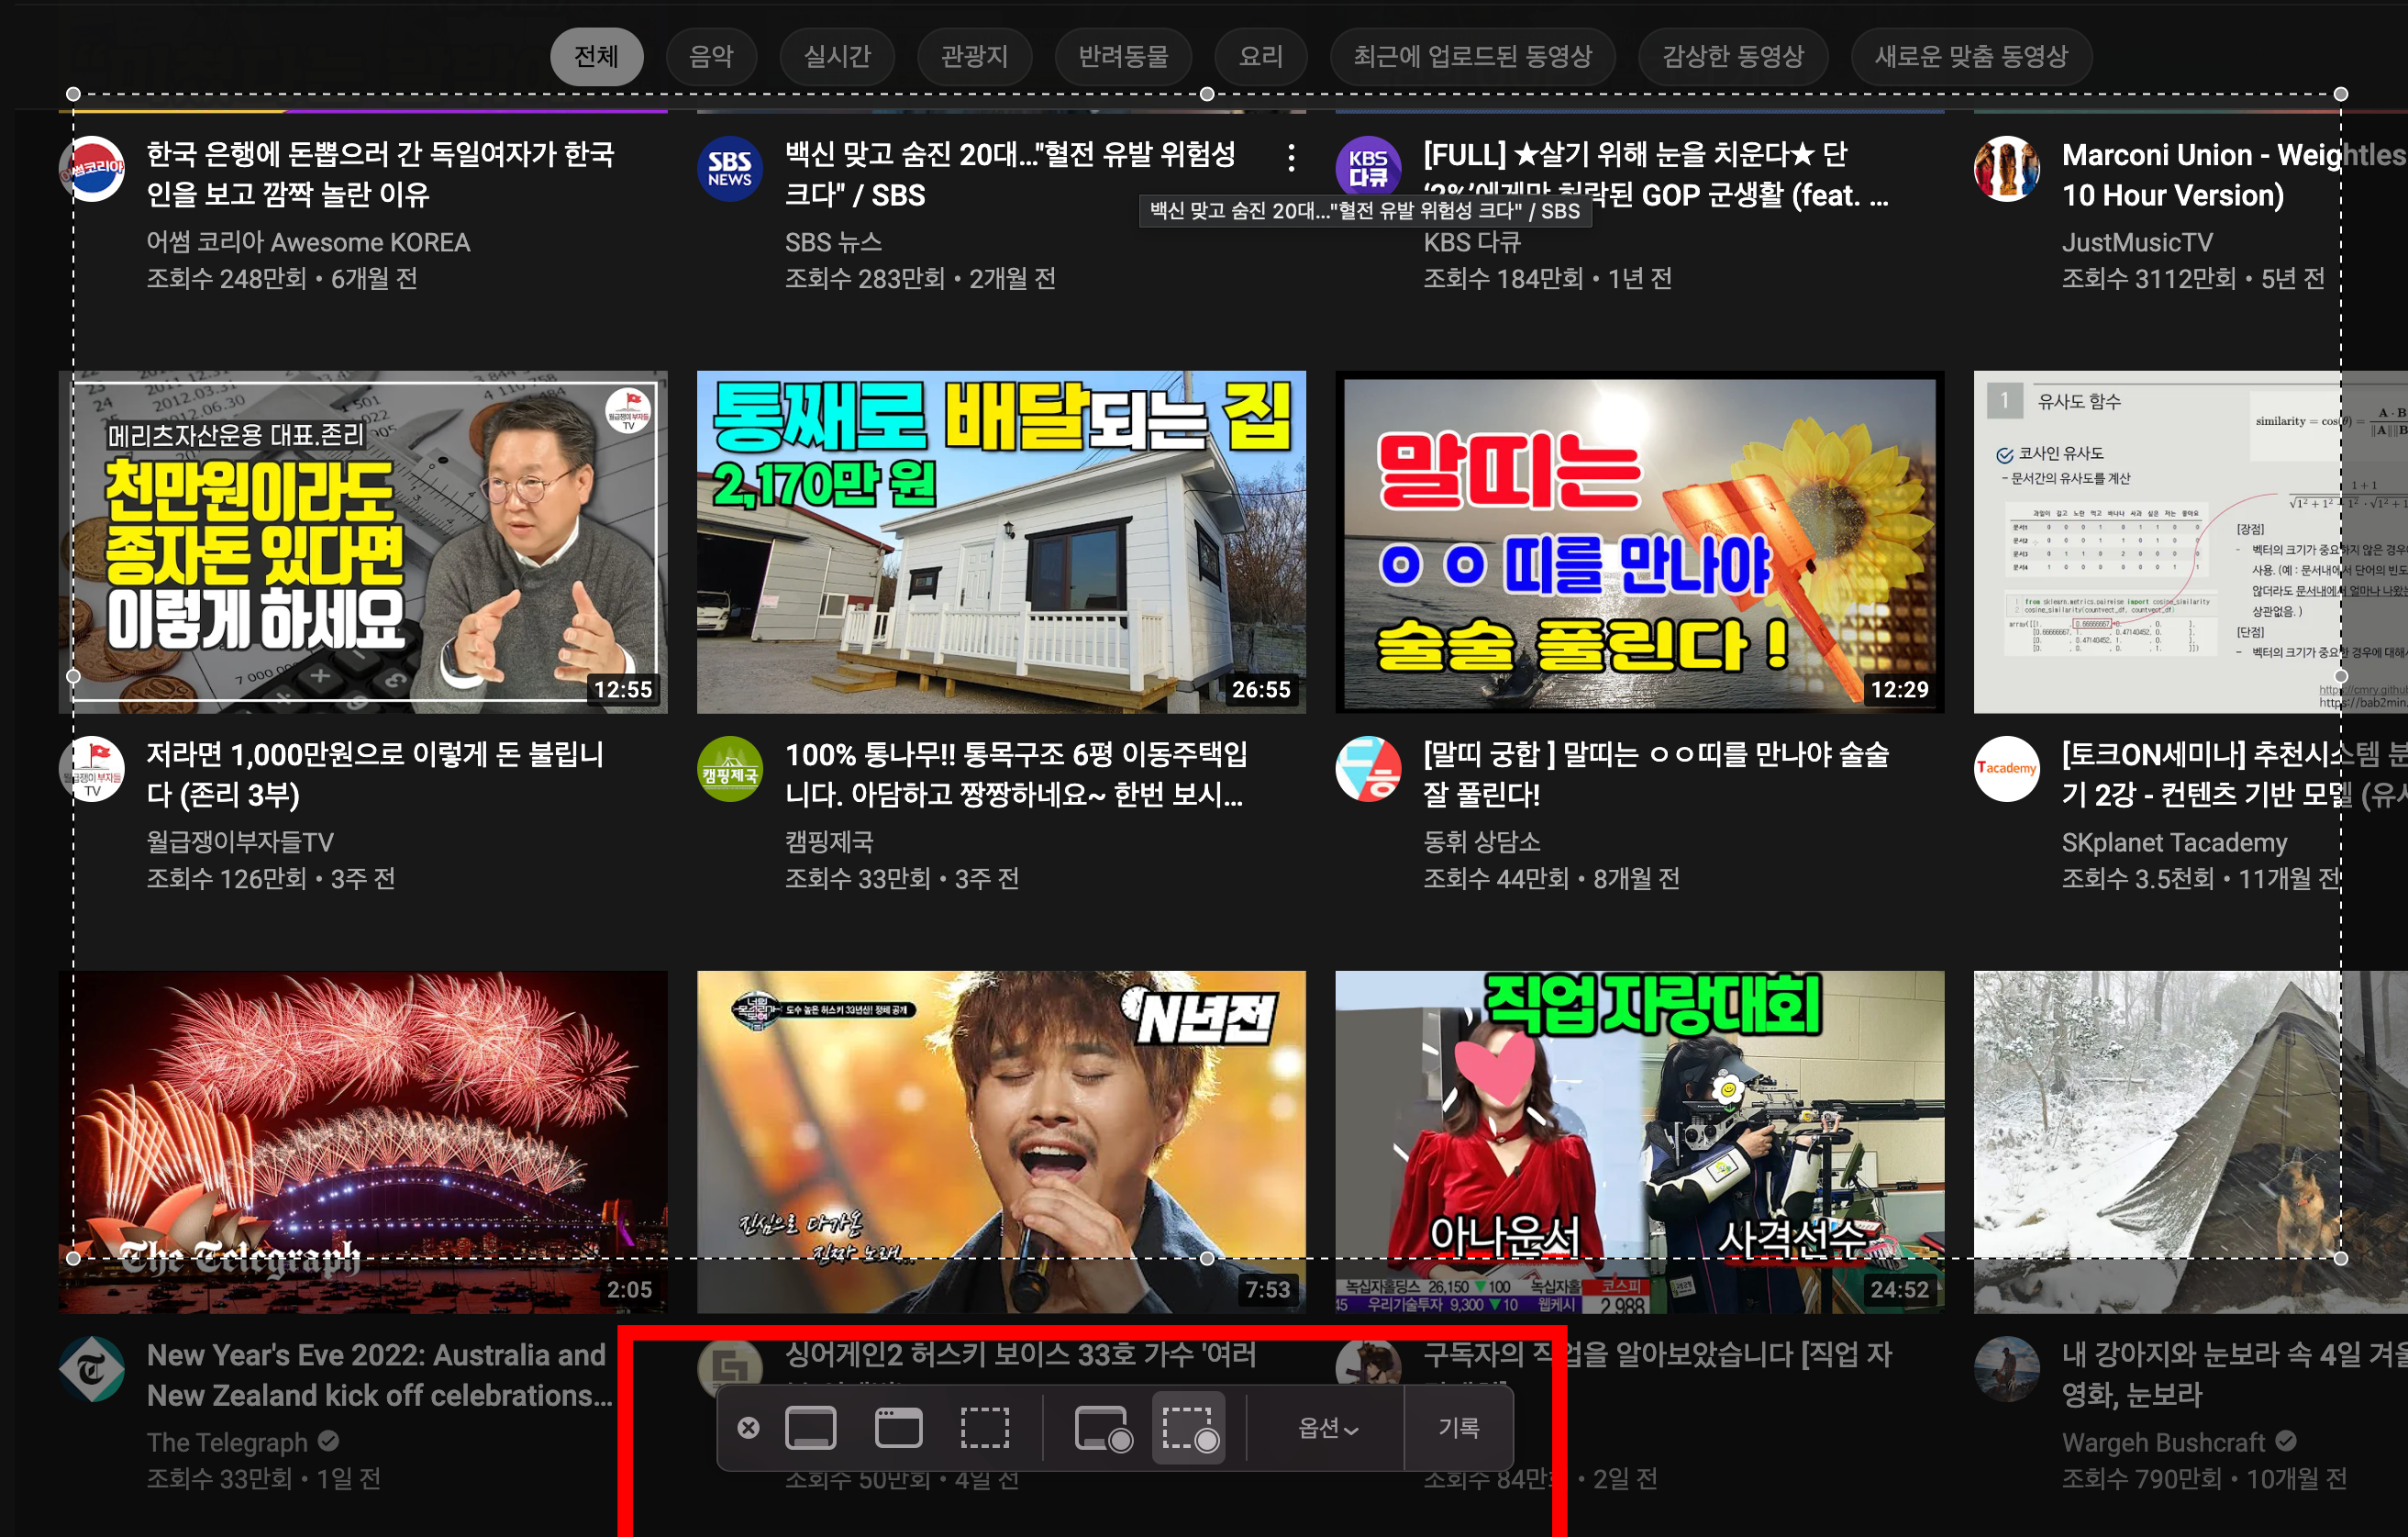Go to JustMusicTV channel name

click(x=2137, y=242)
